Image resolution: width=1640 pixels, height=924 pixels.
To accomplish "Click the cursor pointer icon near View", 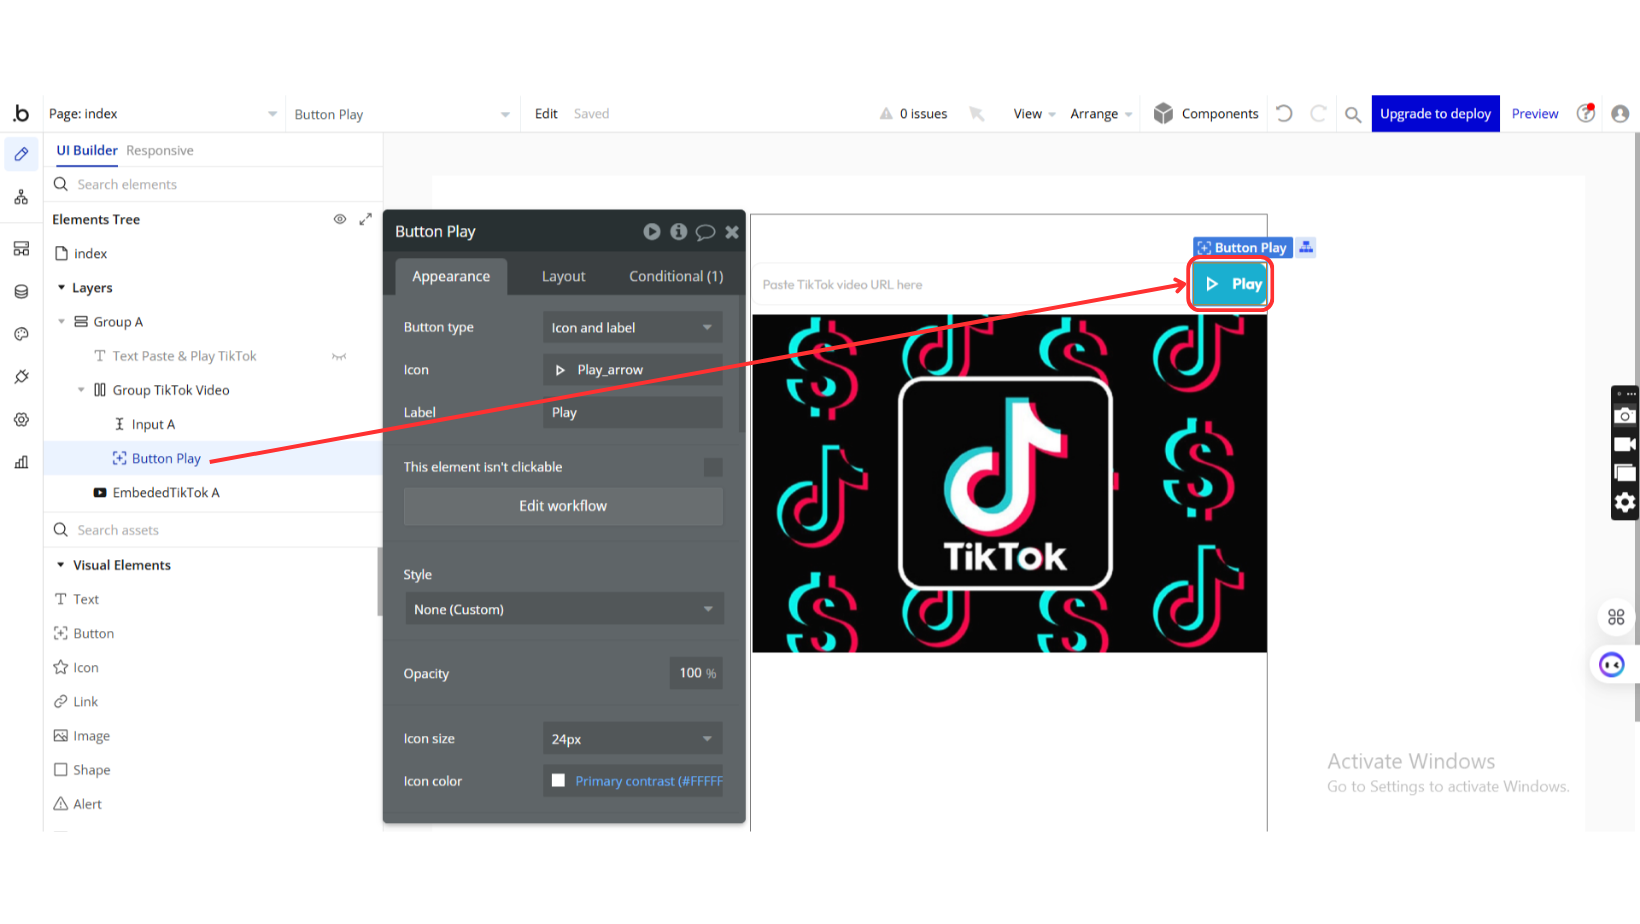I will click(977, 114).
